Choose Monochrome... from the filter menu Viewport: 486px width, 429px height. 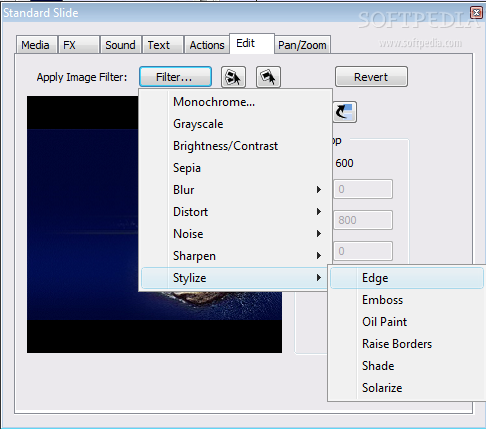coord(235,102)
